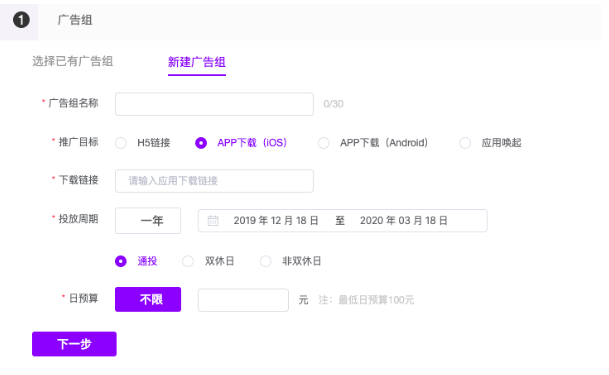The height and width of the screenshot is (375, 609).
Task: Select the 双休日 radio option
Action: point(188,261)
